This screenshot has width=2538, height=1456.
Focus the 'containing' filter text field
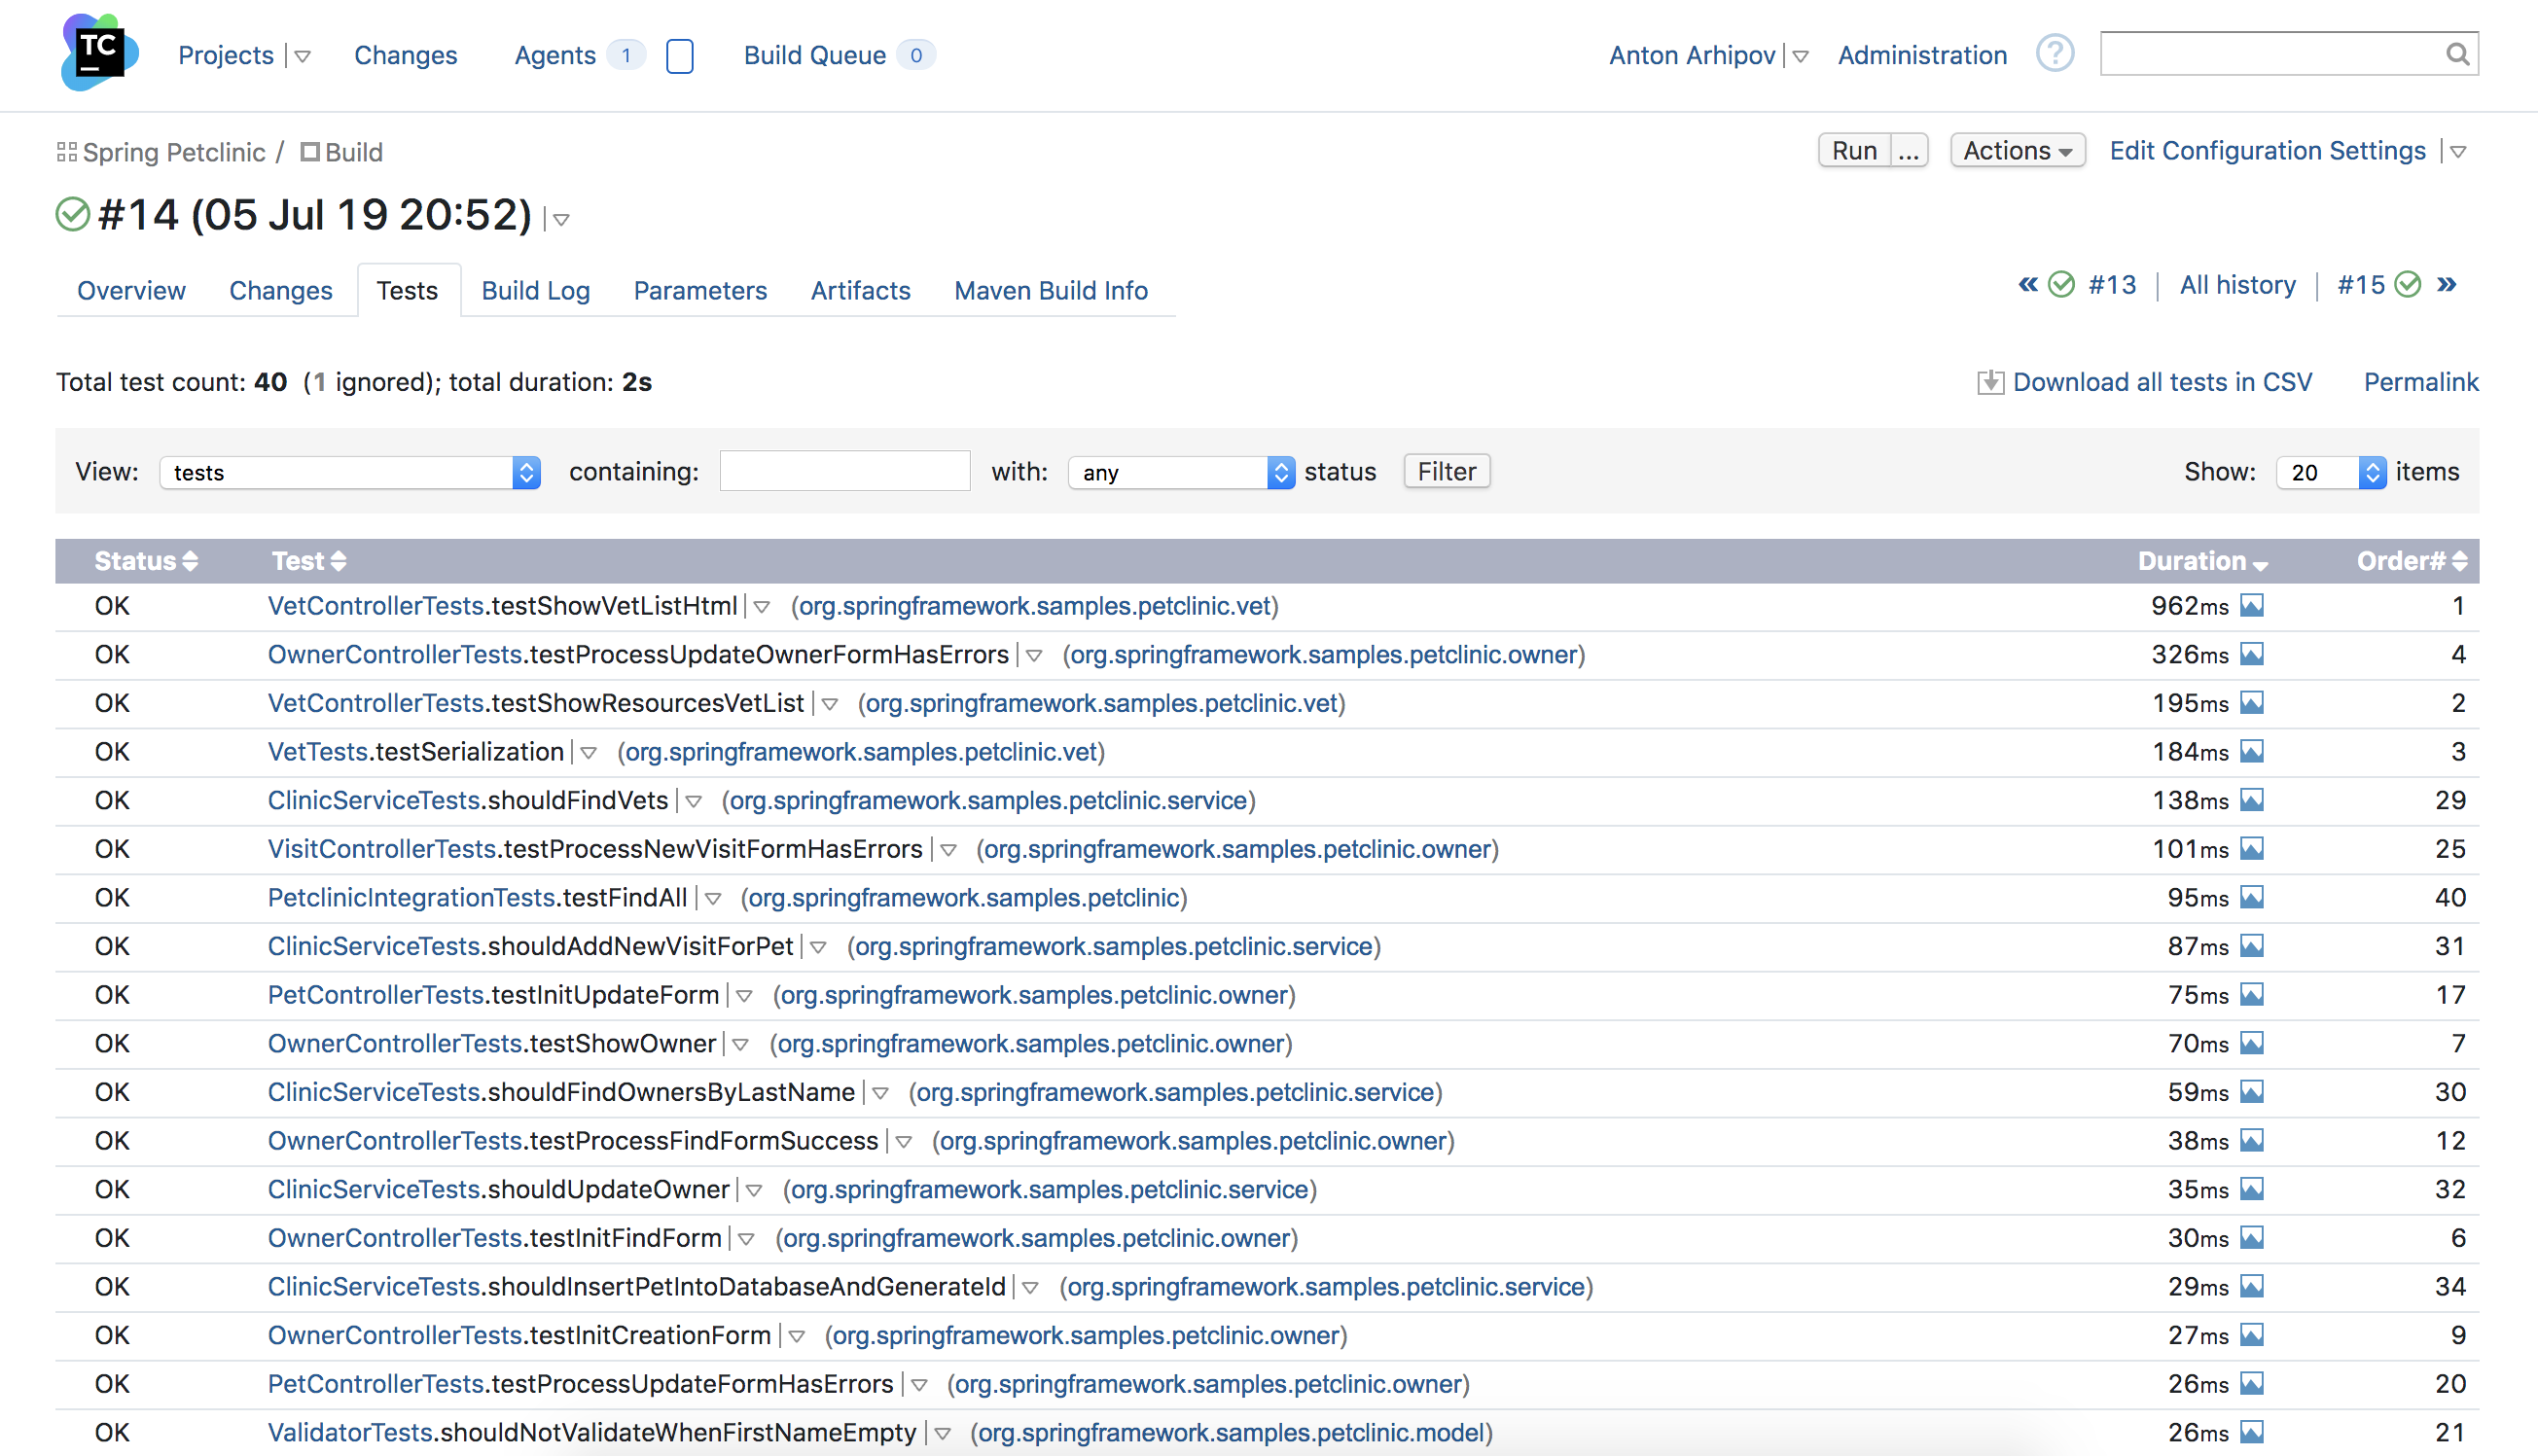tap(845, 471)
